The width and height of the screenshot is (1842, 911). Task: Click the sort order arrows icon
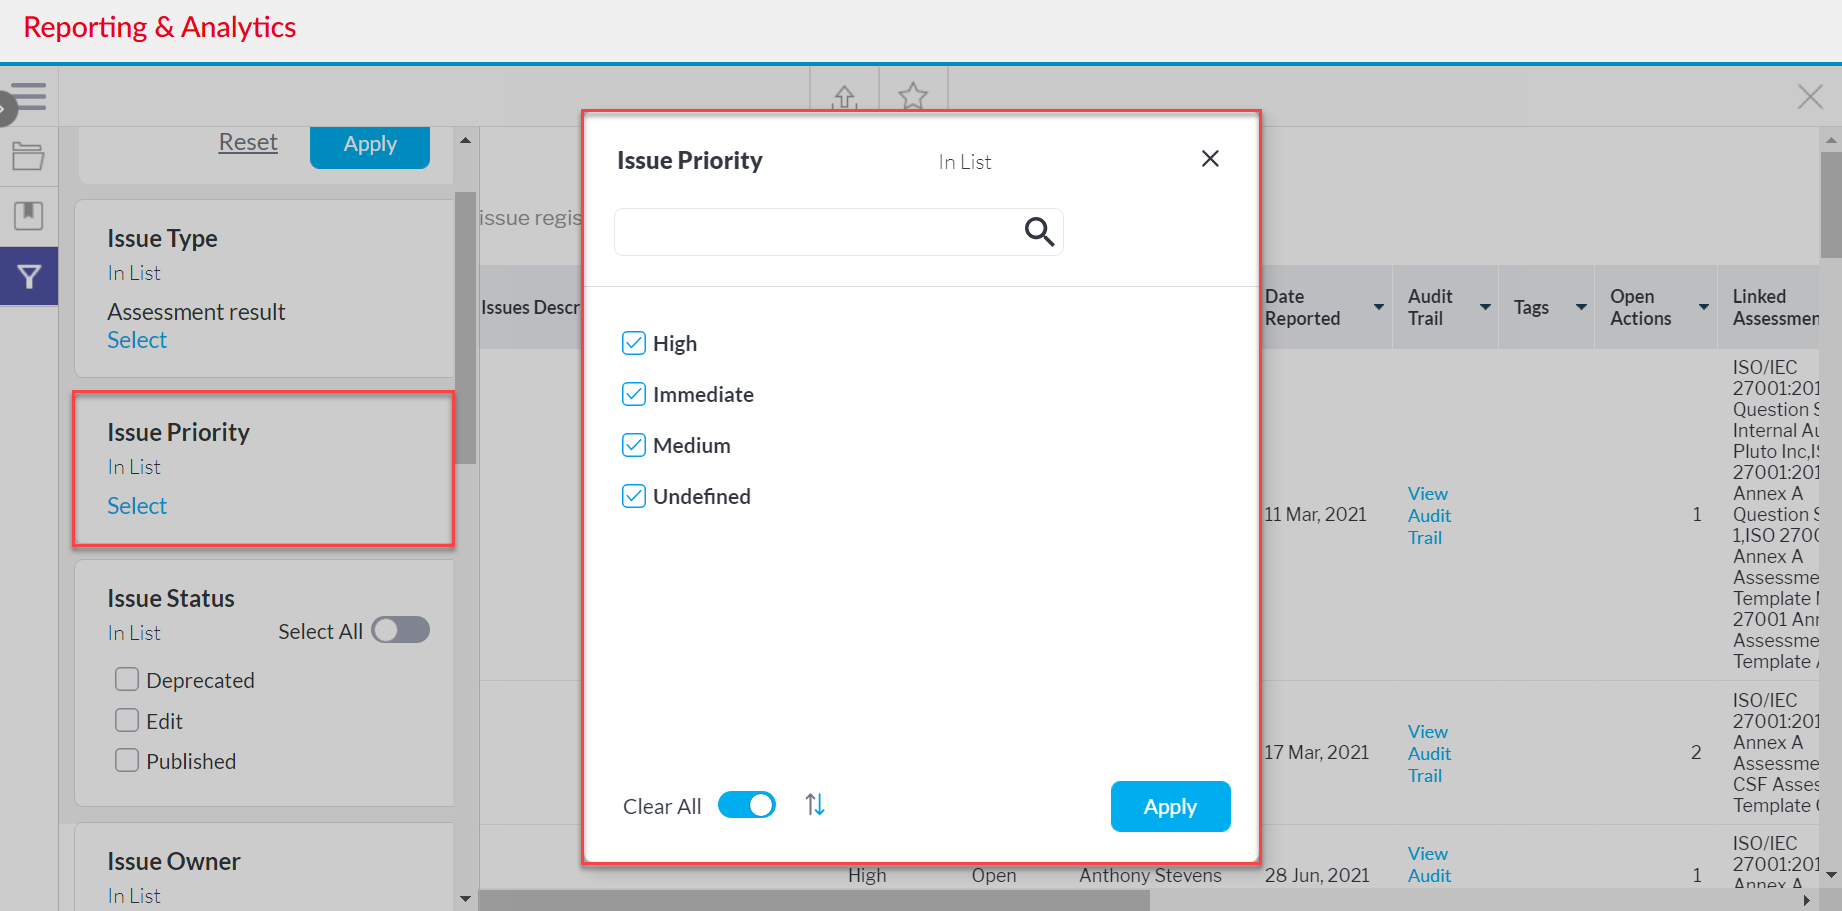point(815,805)
